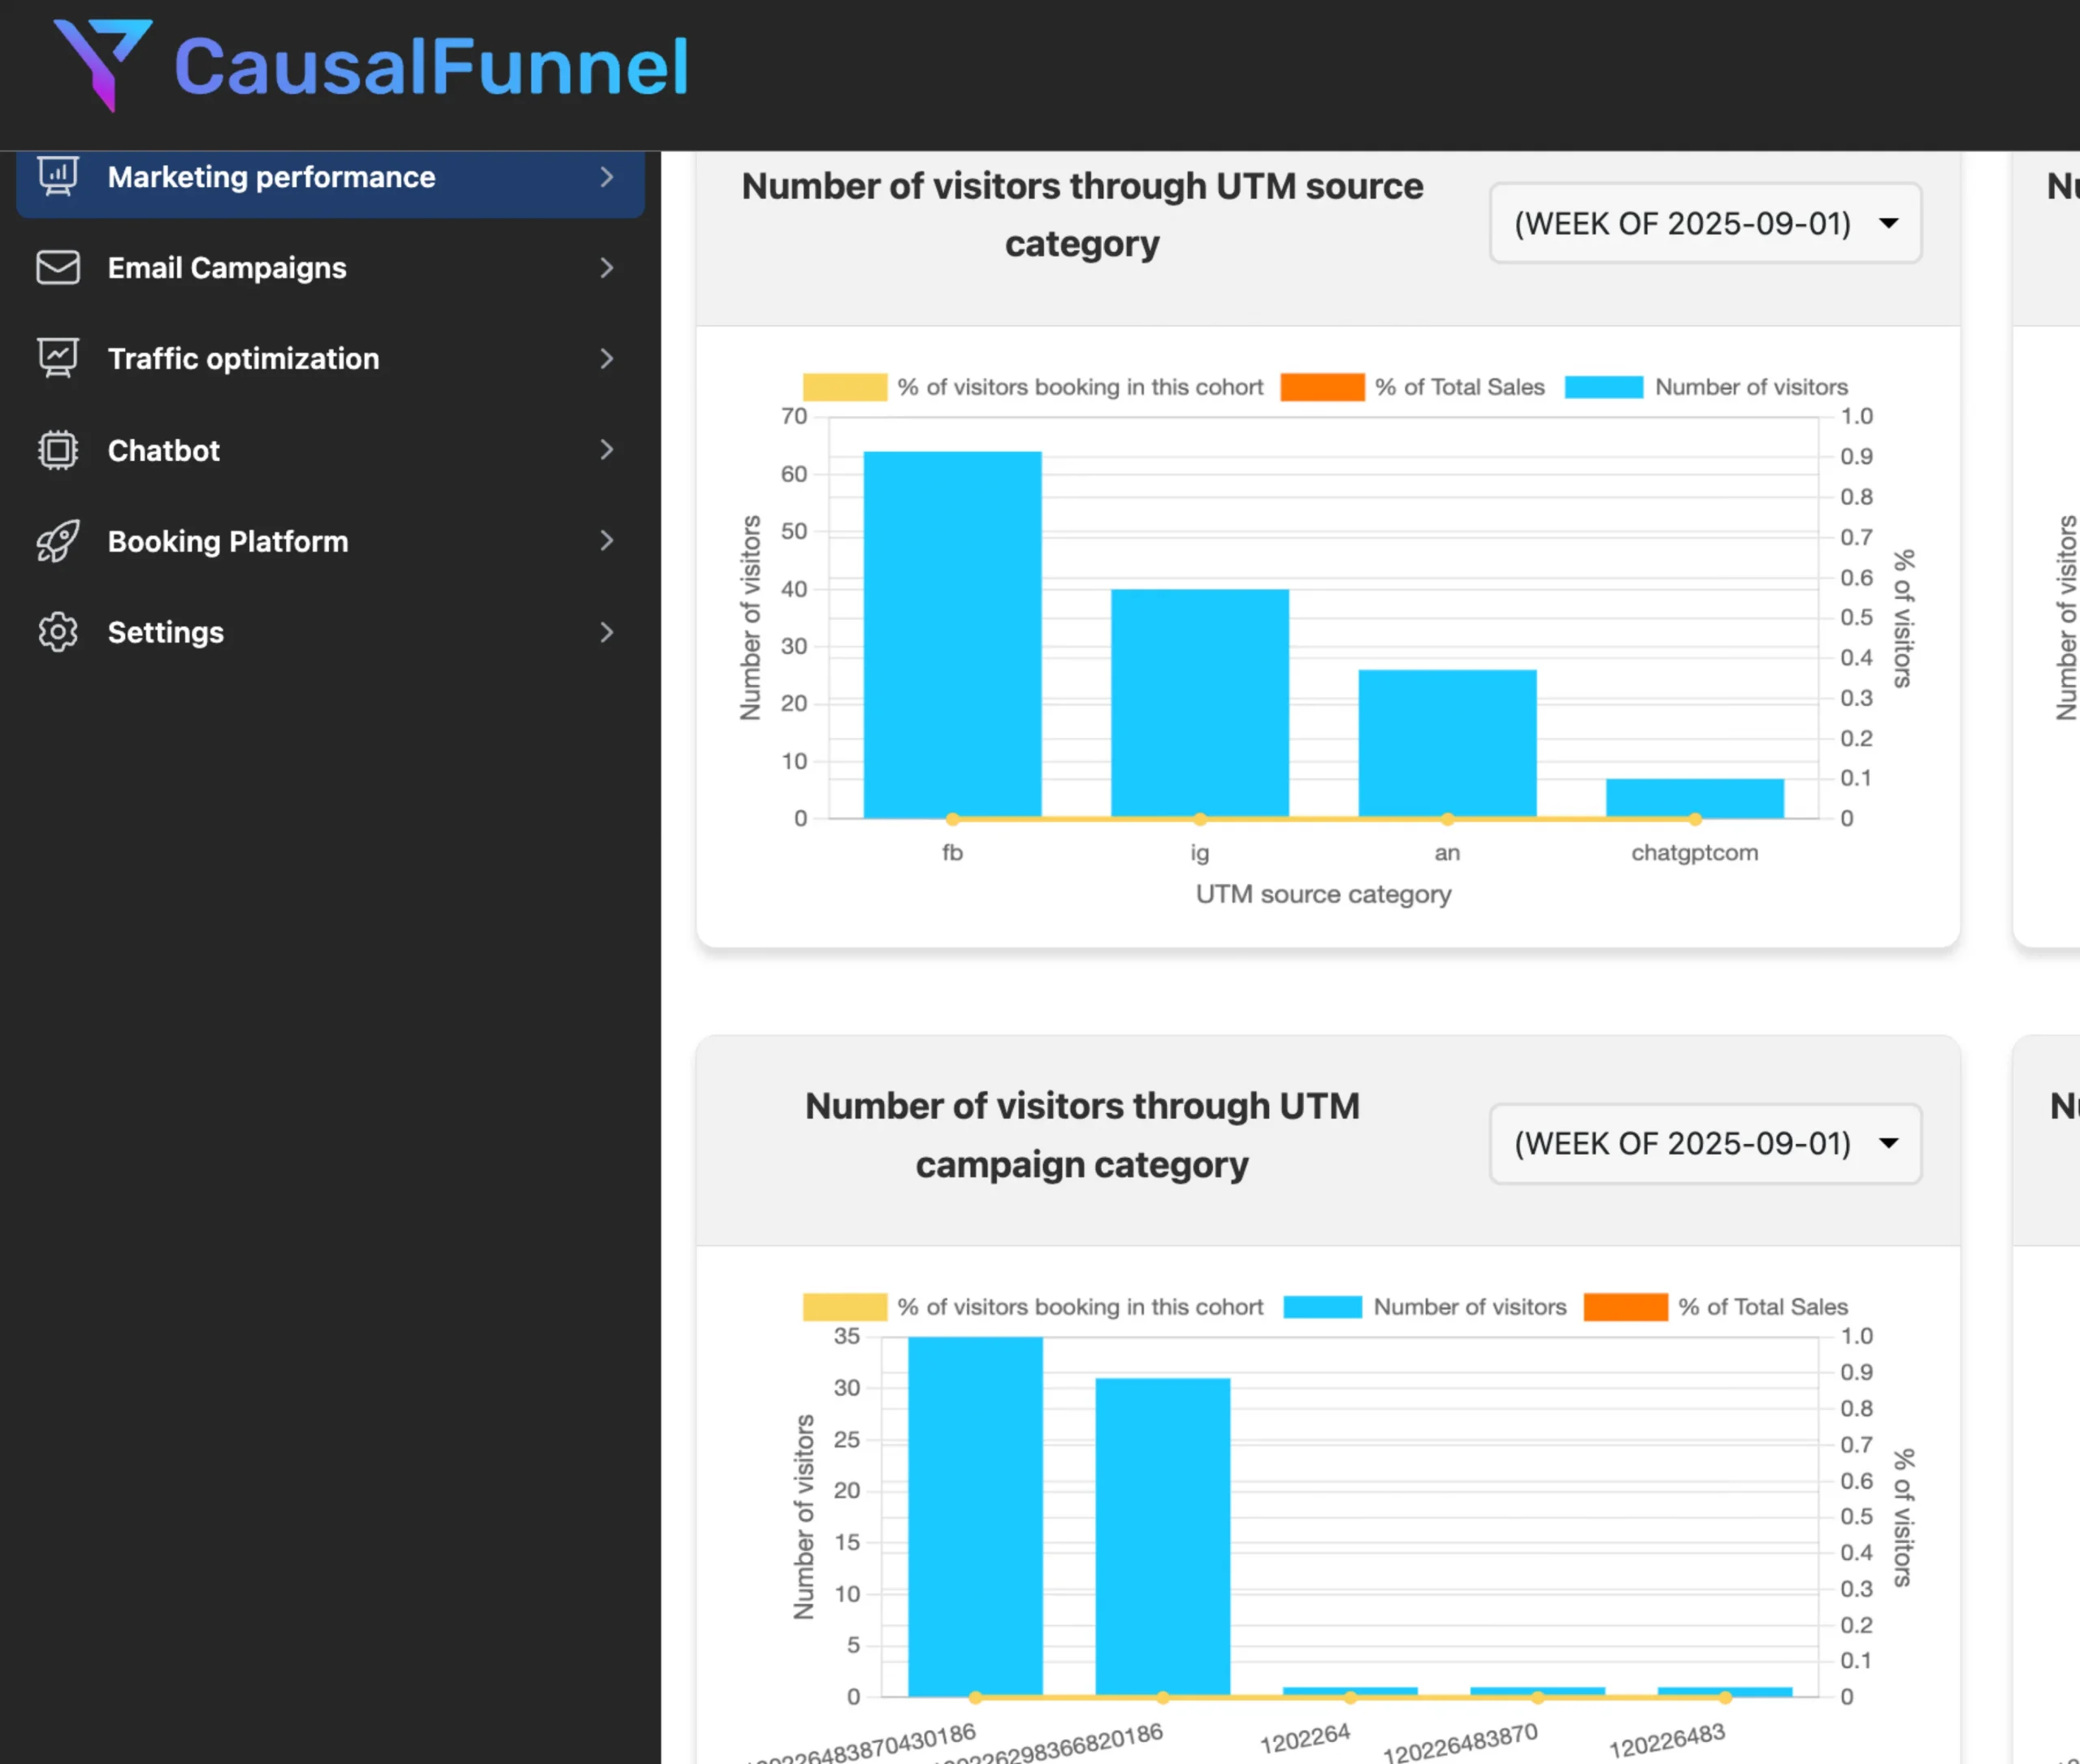Click the Email Campaigns envelope icon

coord(58,268)
